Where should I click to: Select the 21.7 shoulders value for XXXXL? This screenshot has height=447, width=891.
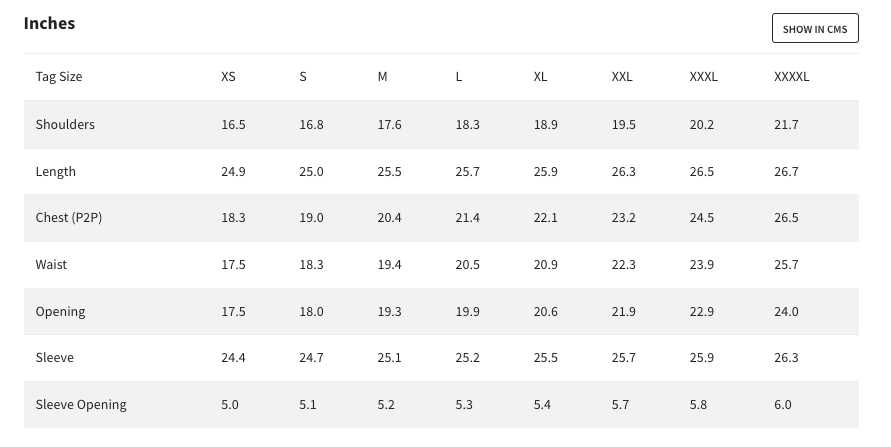786,124
